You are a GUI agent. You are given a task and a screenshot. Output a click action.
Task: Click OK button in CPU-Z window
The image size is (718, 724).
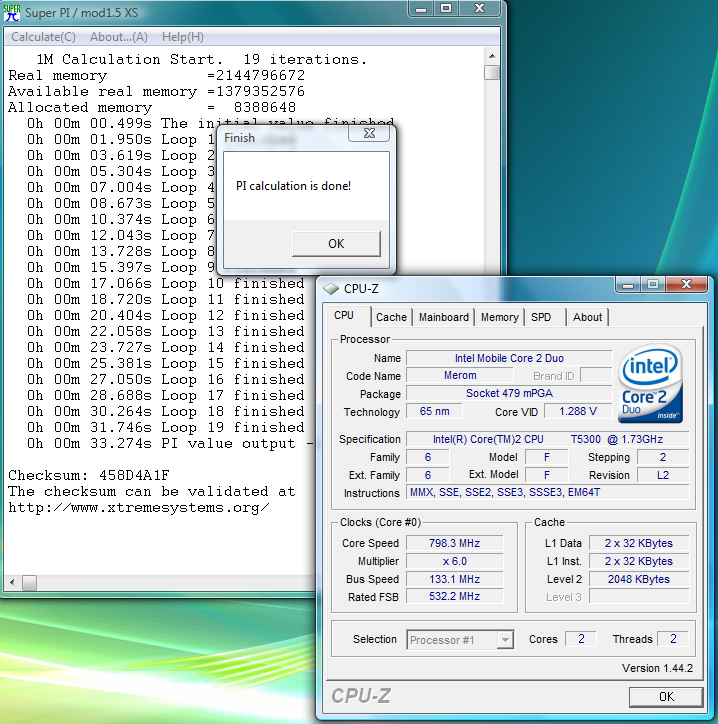666,697
